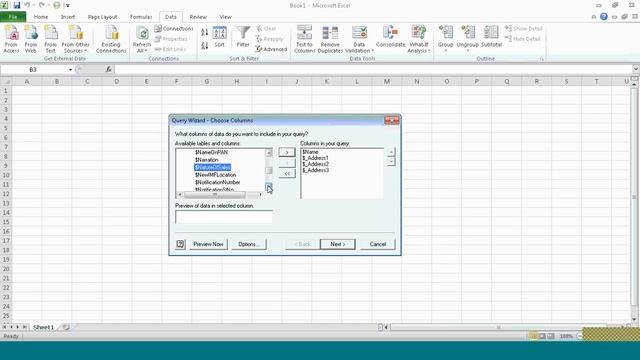
Task: Open the Group dropdown
Action: pos(446,48)
